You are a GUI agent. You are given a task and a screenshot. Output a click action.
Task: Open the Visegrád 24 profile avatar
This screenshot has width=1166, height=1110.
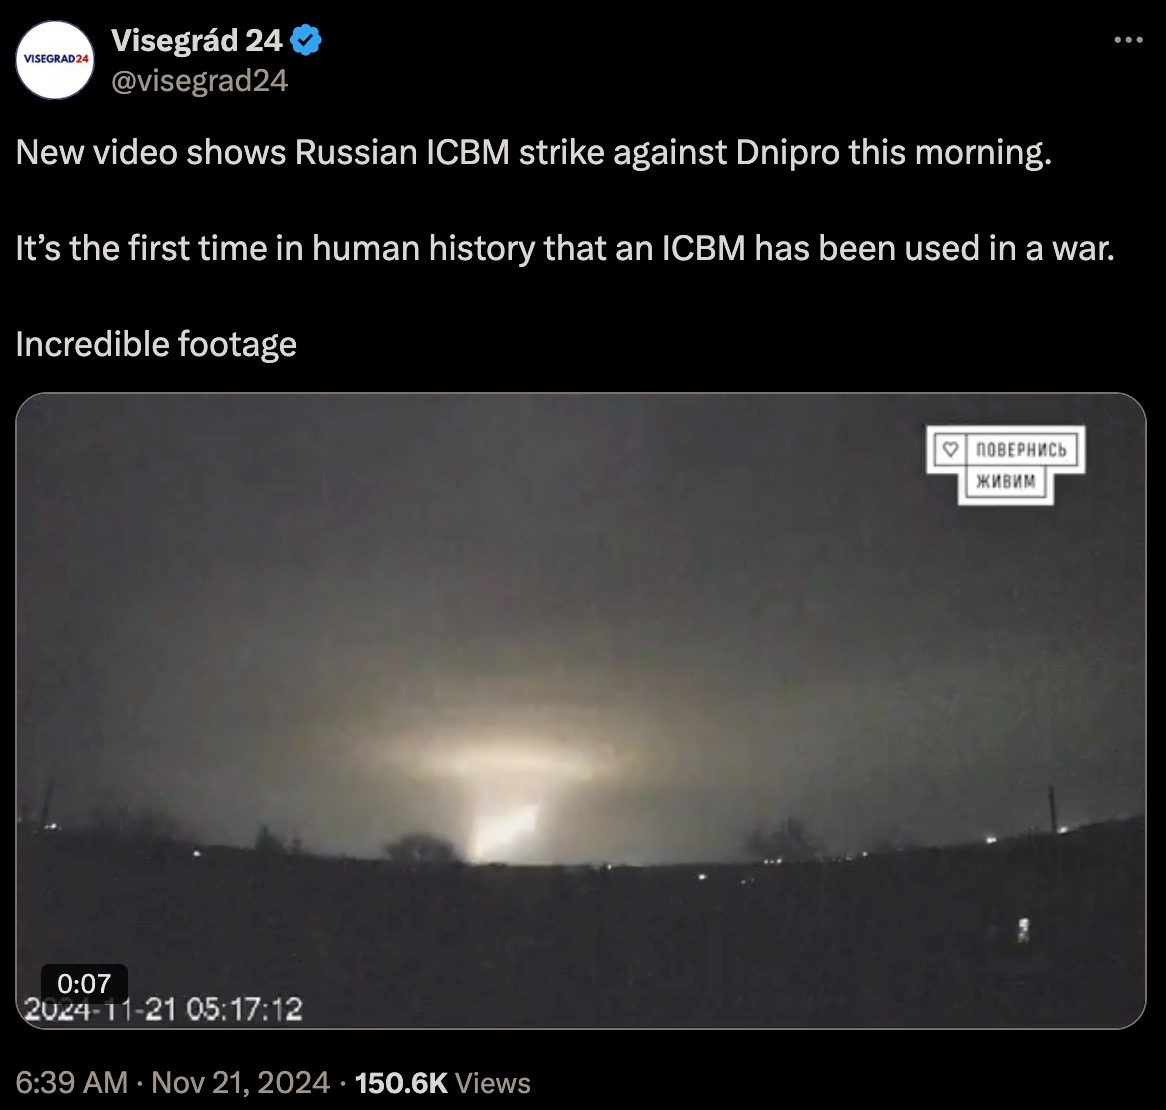tap(55, 59)
